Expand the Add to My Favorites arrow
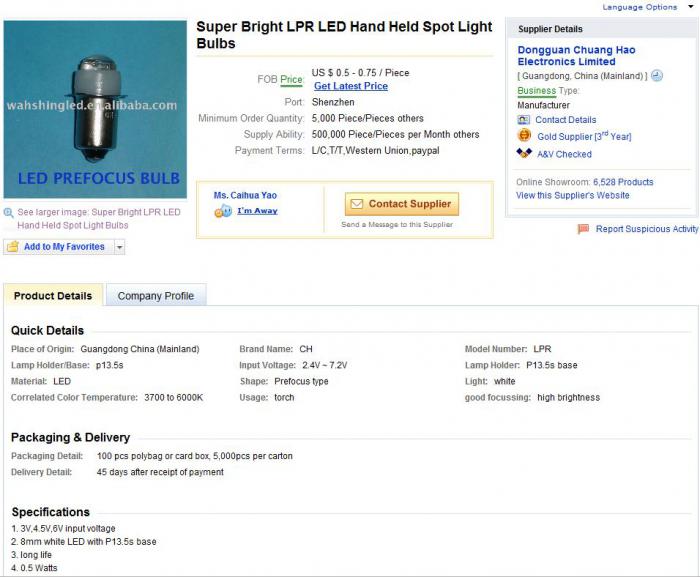The width and height of the screenshot is (700, 577). point(119,247)
